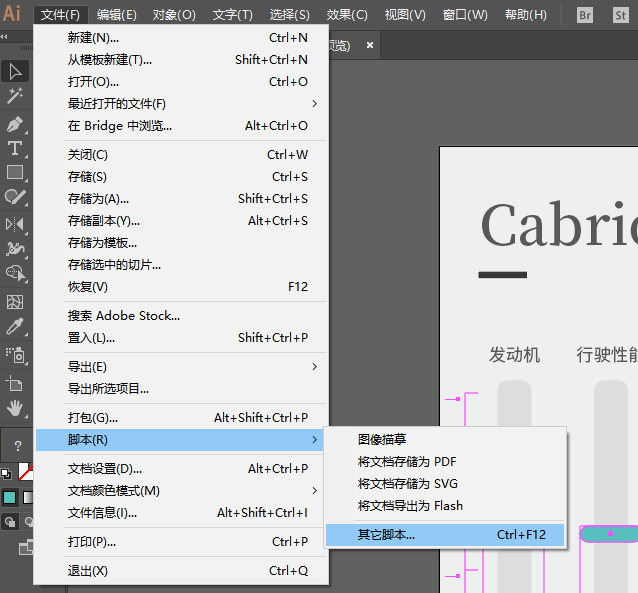Viewport: 638px width, 593px height.
Task: Open the toolbar question mark button
Action: coord(17,446)
